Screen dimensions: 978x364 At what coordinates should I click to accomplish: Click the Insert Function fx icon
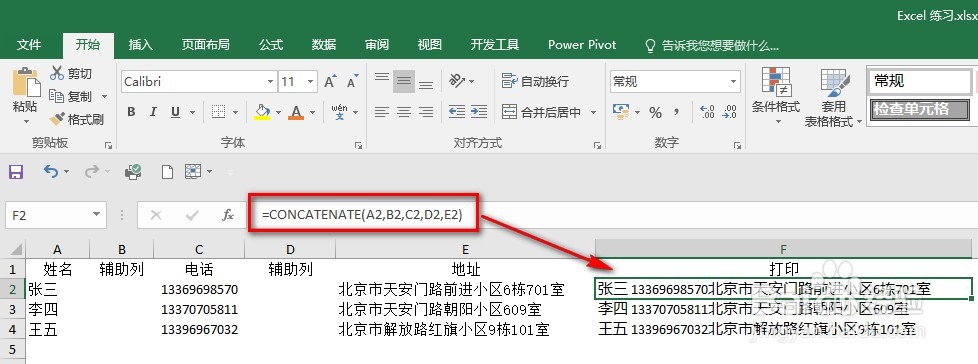pyautogui.click(x=228, y=215)
